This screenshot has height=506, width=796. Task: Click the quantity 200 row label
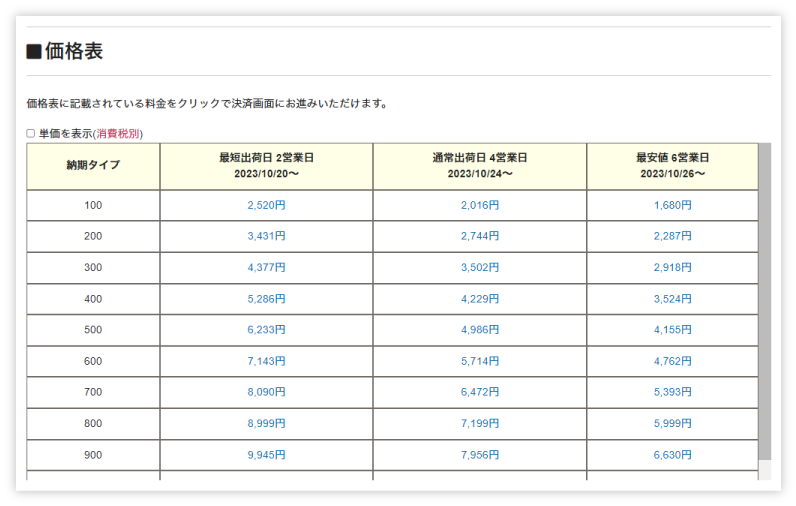click(x=93, y=237)
